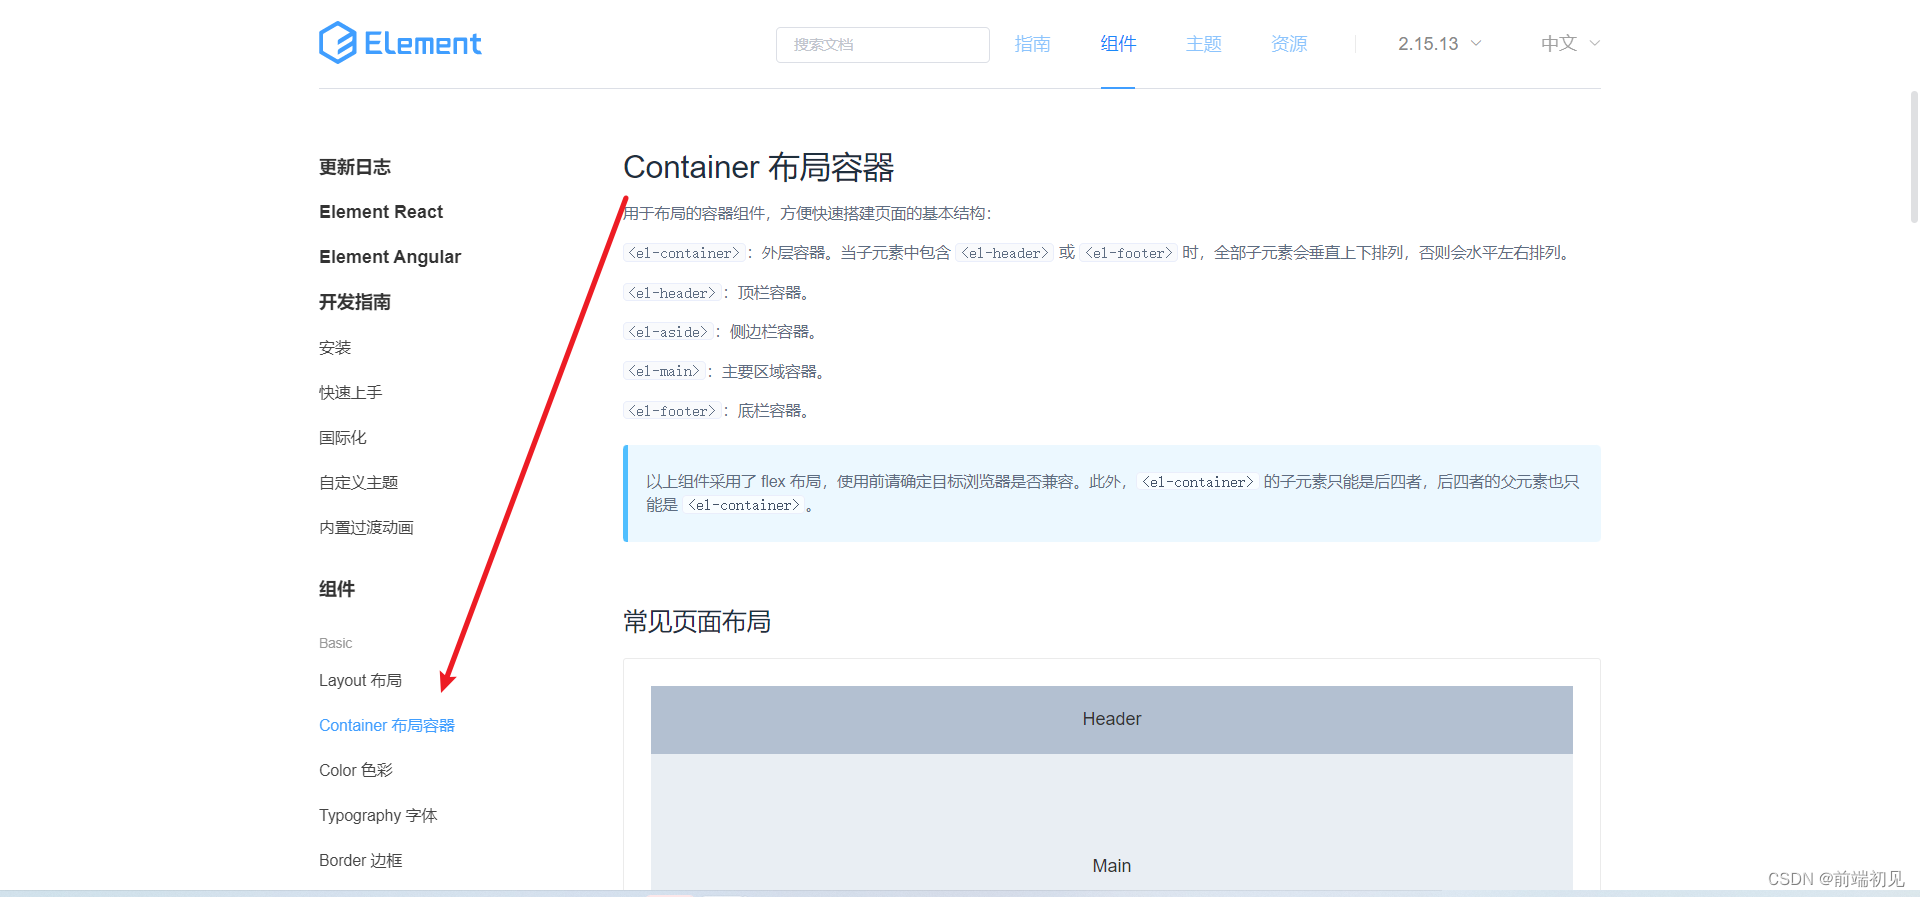Open Element React link

381,212
